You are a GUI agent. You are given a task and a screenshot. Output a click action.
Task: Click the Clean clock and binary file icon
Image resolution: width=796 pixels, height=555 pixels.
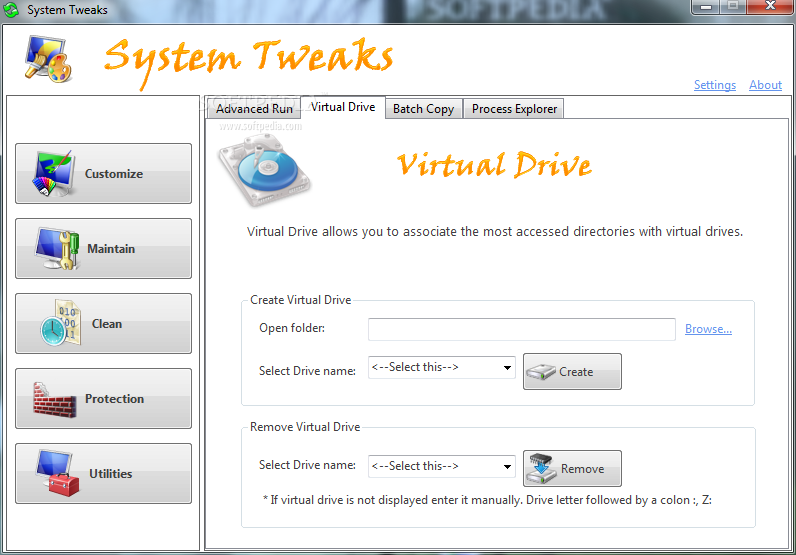coord(61,323)
